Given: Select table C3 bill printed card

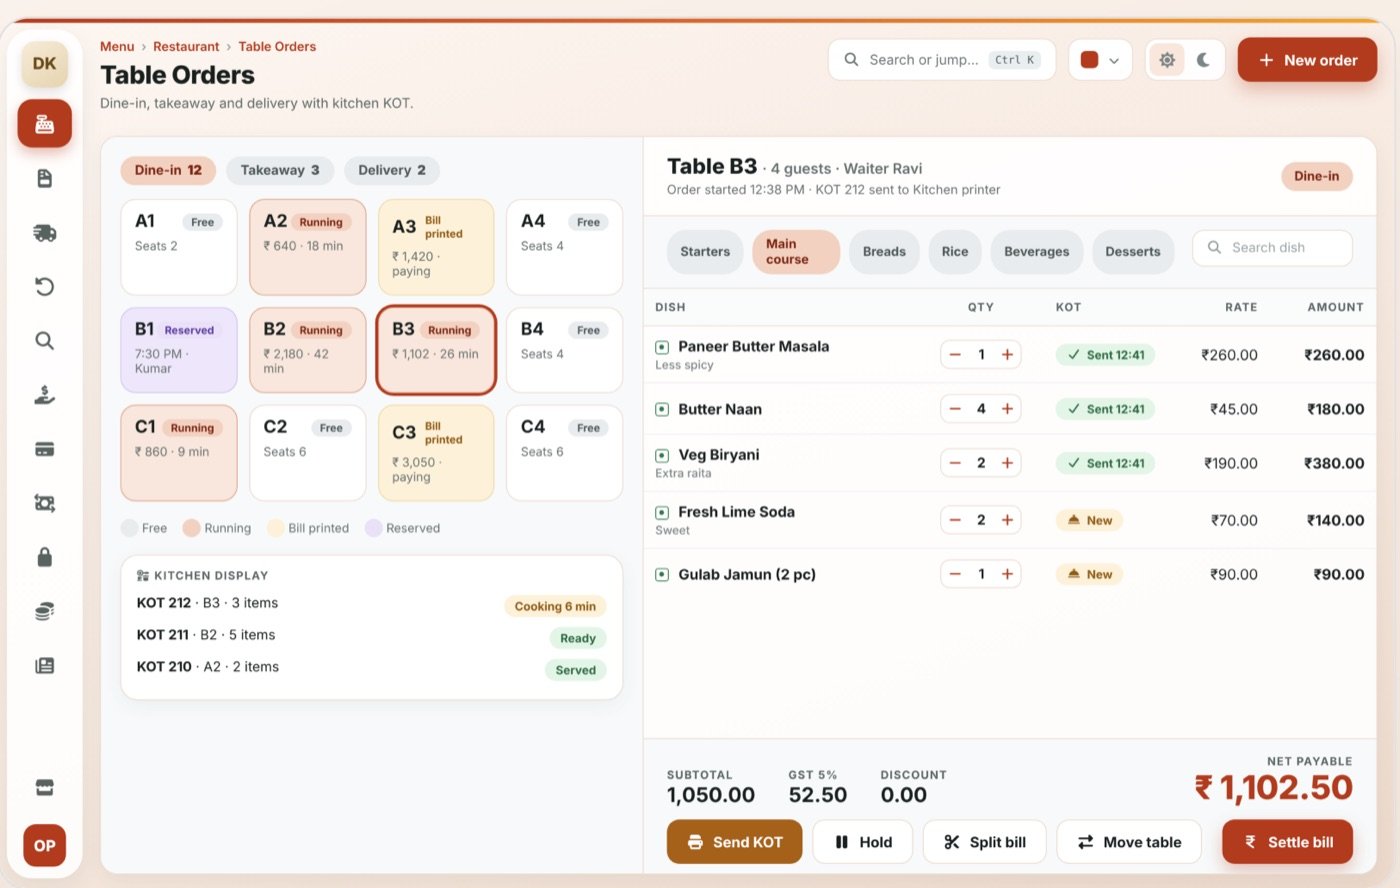Looking at the screenshot, I should click(x=436, y=453).
